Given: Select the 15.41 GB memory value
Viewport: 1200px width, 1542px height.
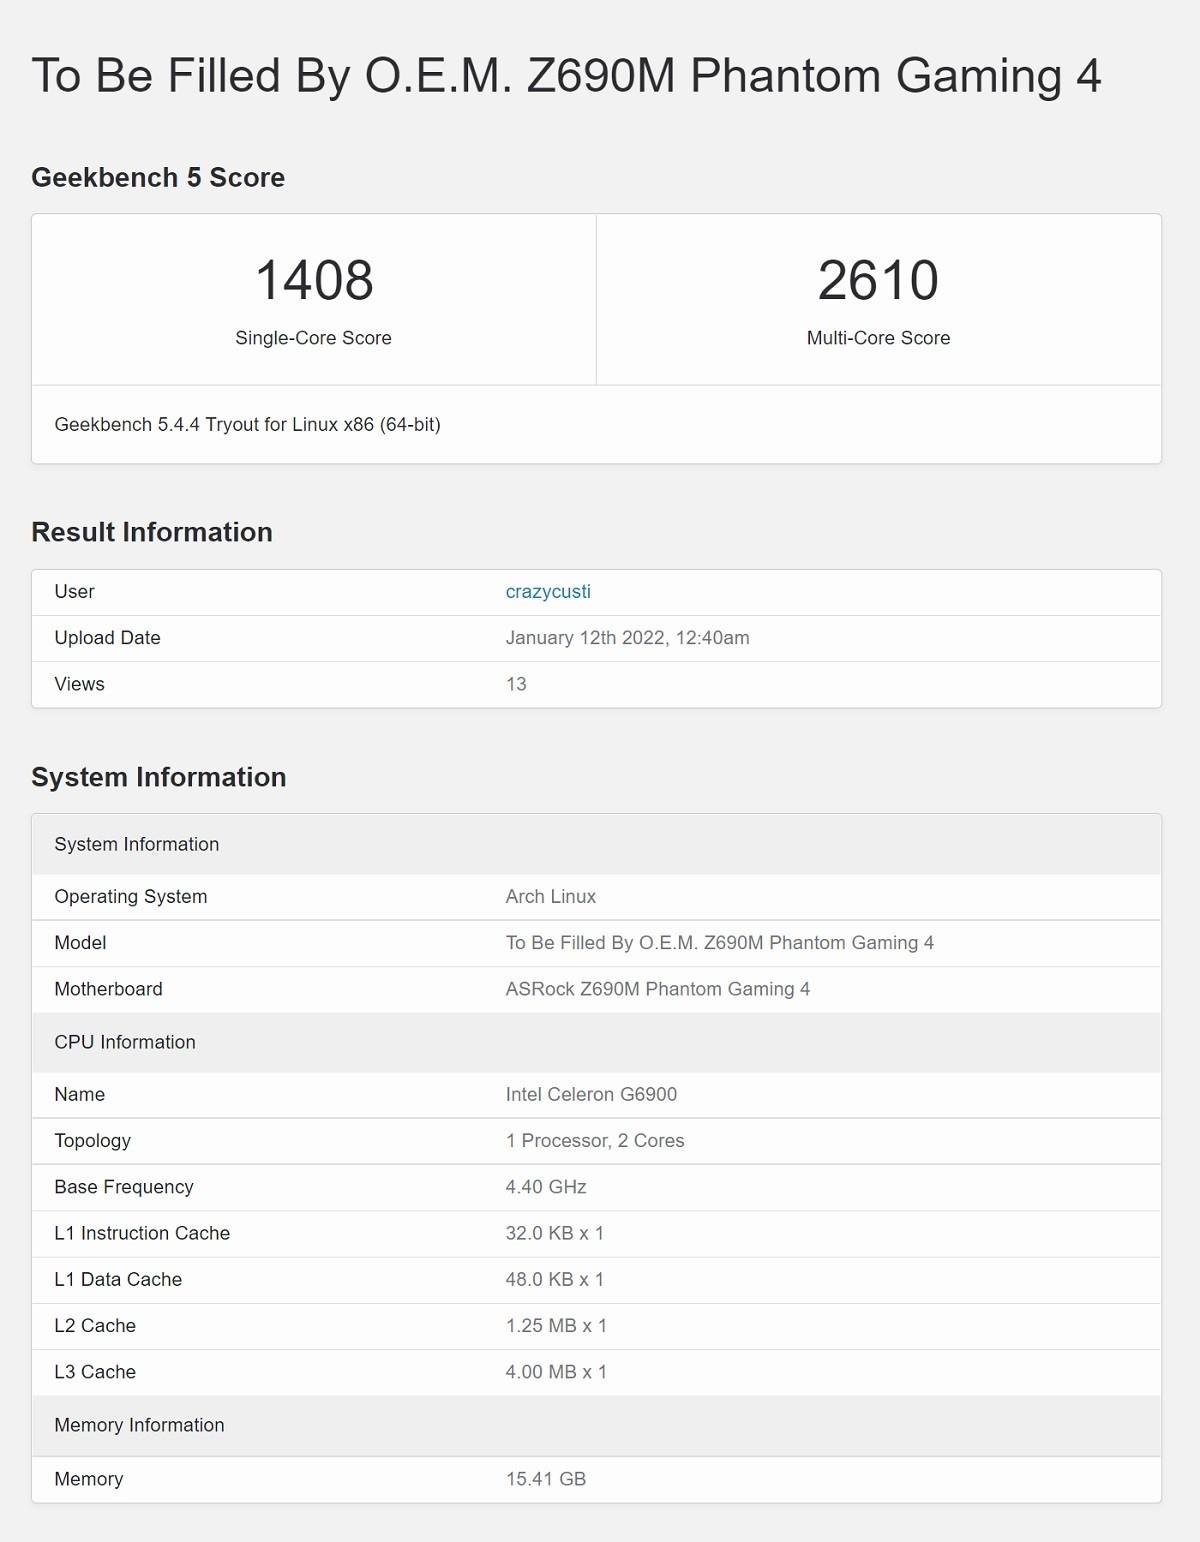Looking at the screenshot, I should point(546,1479).
